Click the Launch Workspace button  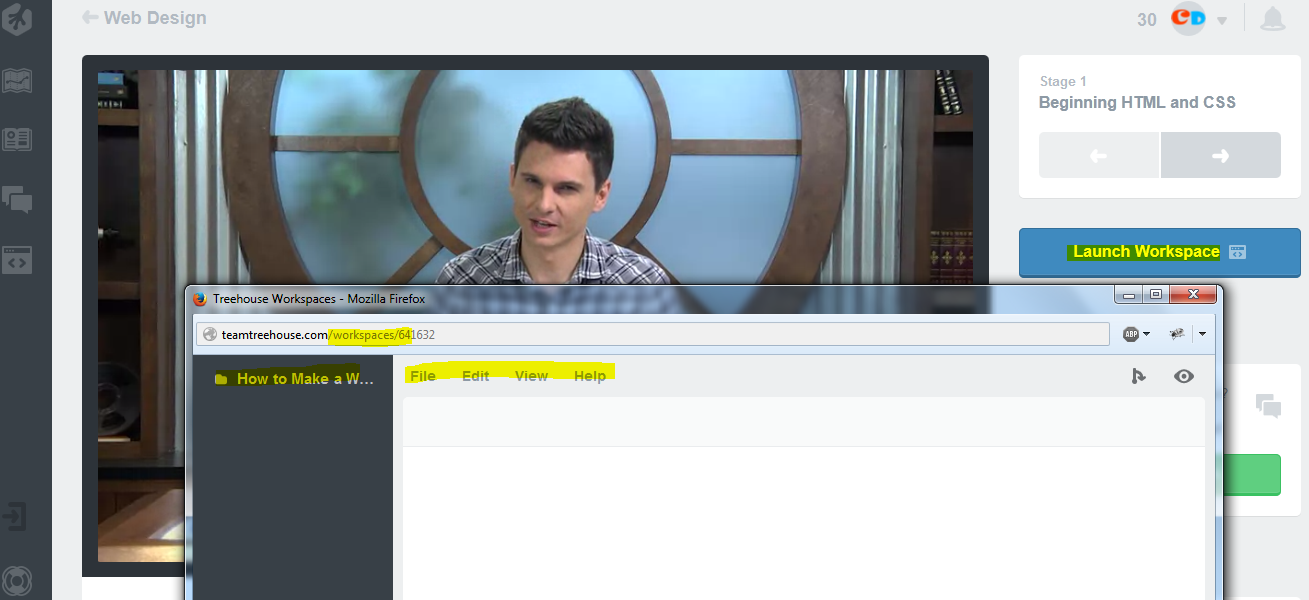click(1159, 252)
